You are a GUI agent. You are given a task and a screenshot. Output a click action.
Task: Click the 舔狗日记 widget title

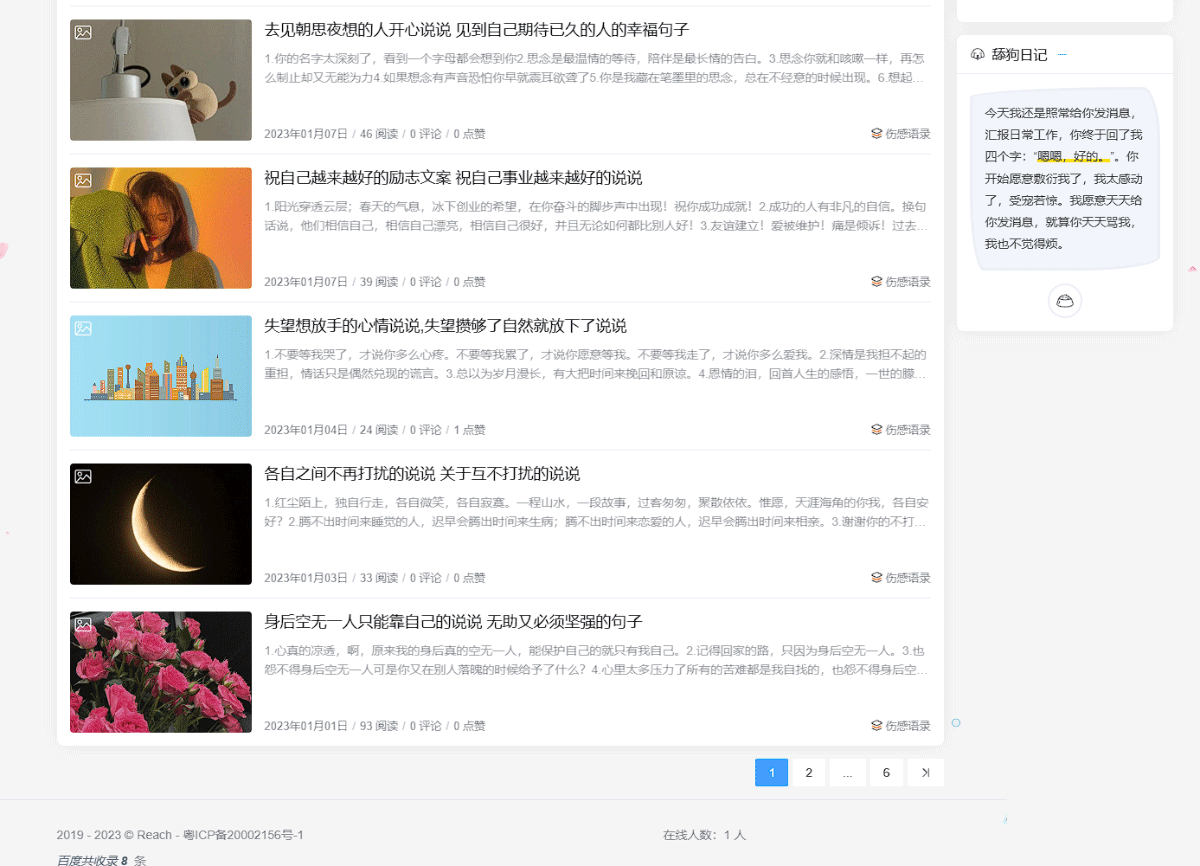1020,55
